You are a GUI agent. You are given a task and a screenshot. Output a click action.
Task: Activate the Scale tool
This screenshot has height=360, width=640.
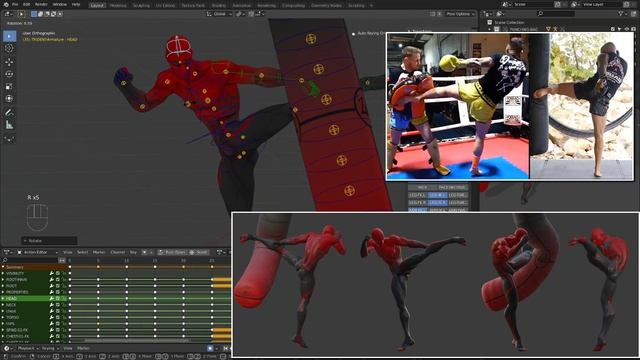(9, 87)
